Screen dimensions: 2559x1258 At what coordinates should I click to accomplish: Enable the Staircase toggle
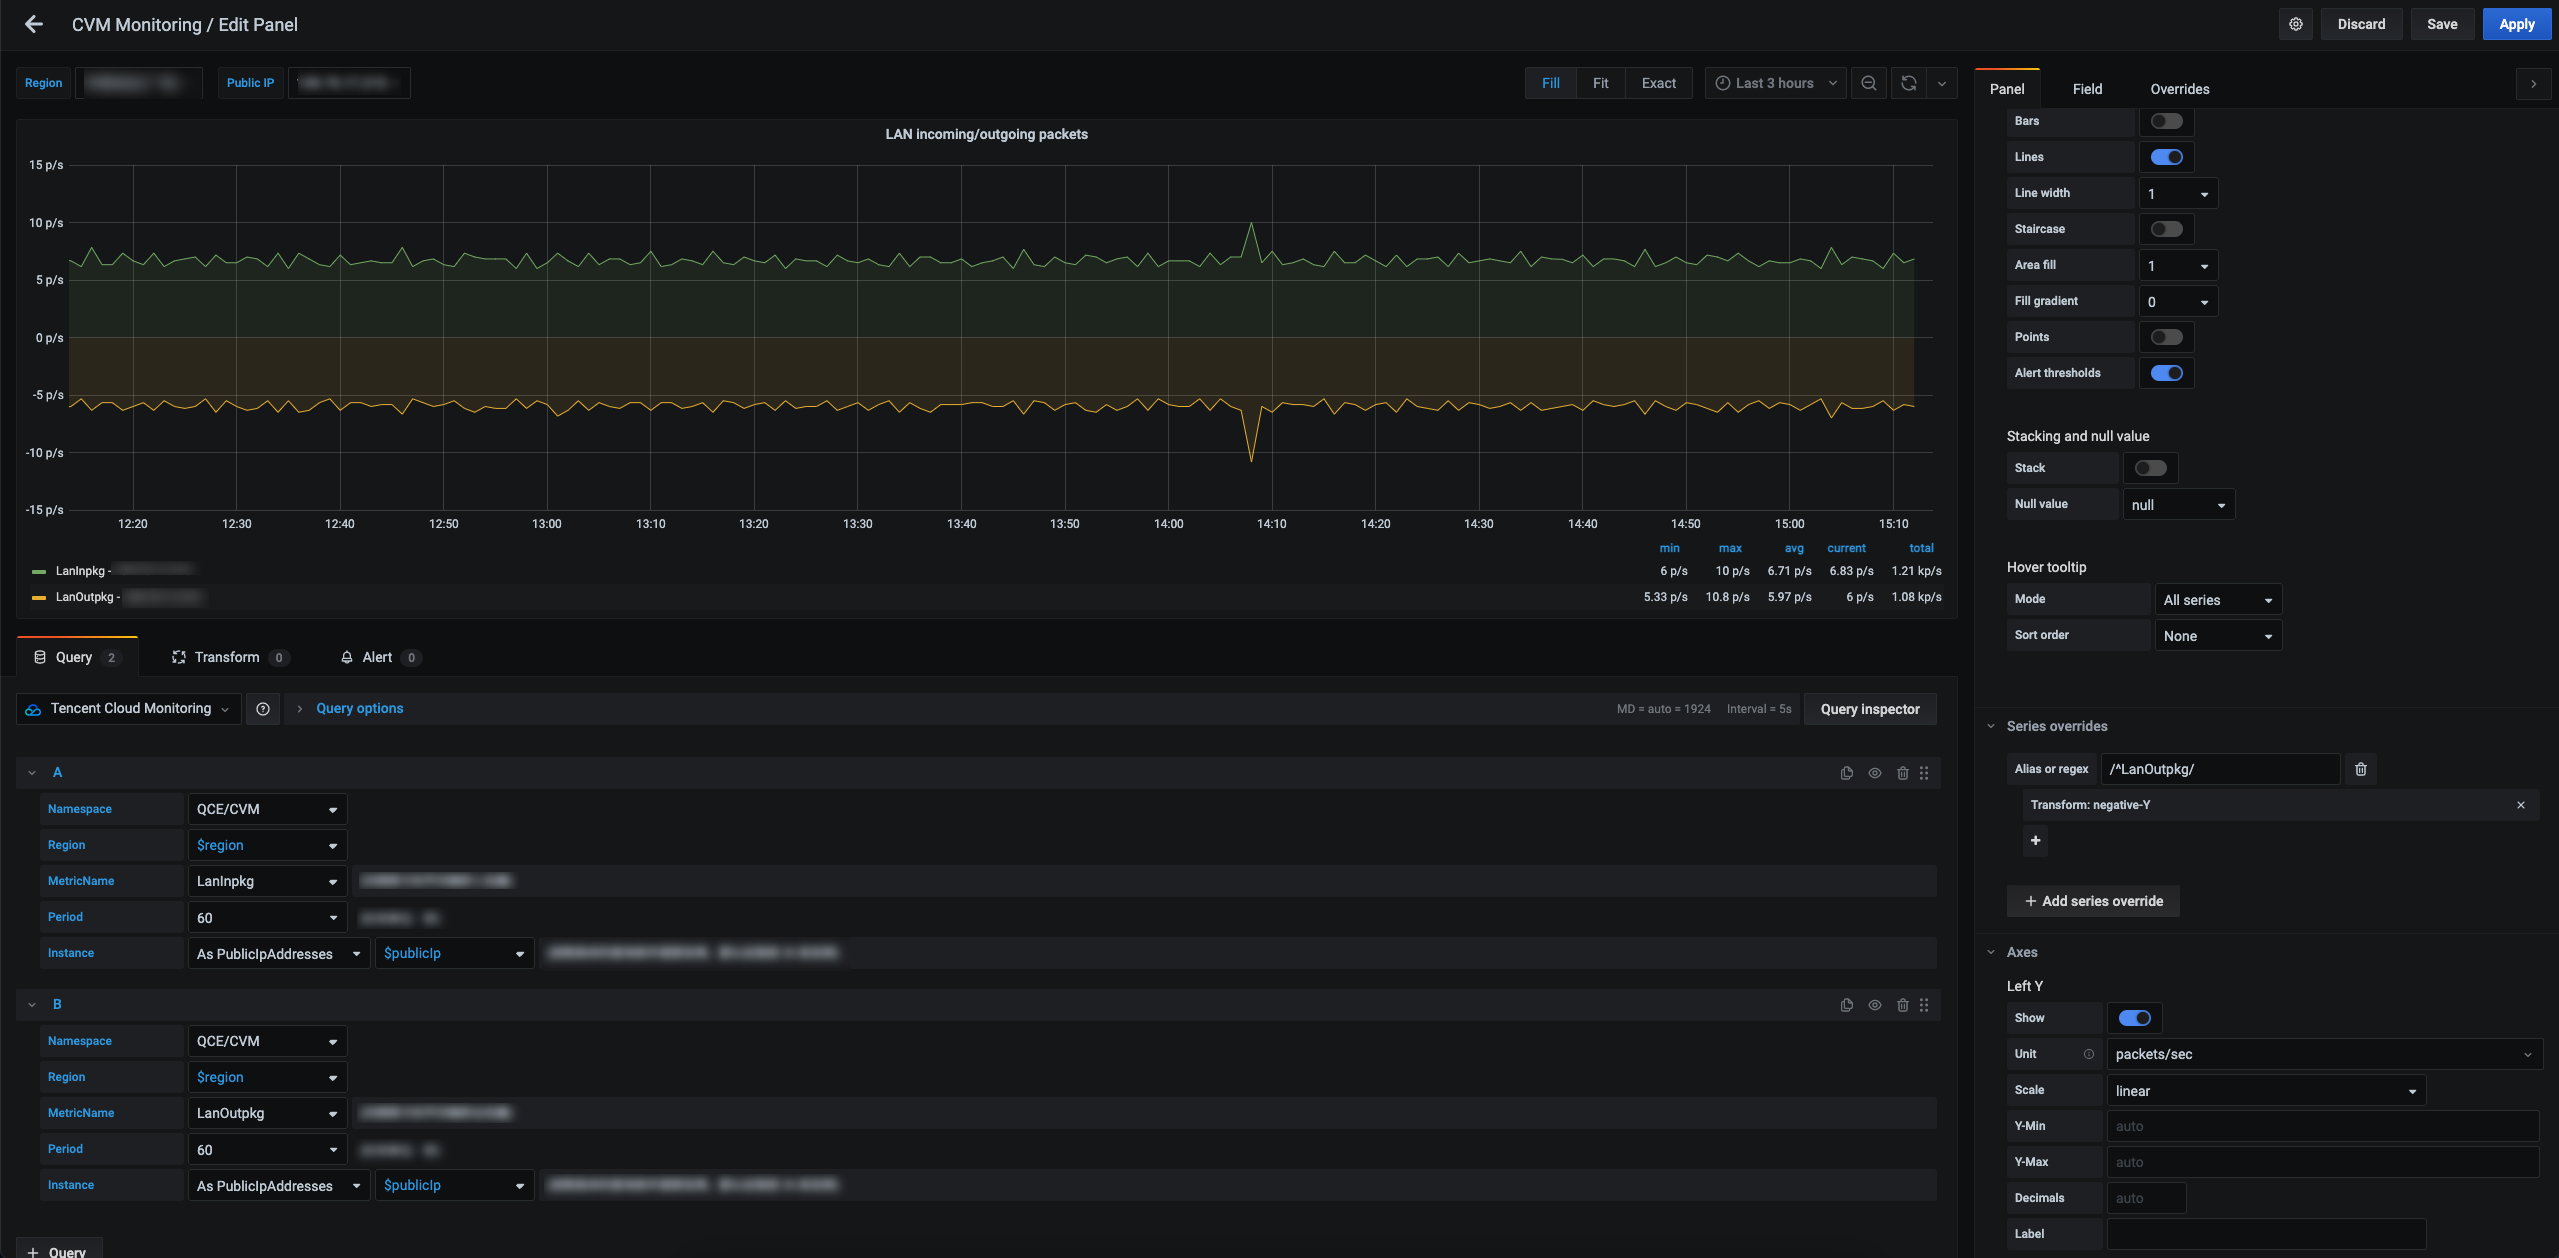(x=2166, y=229)
